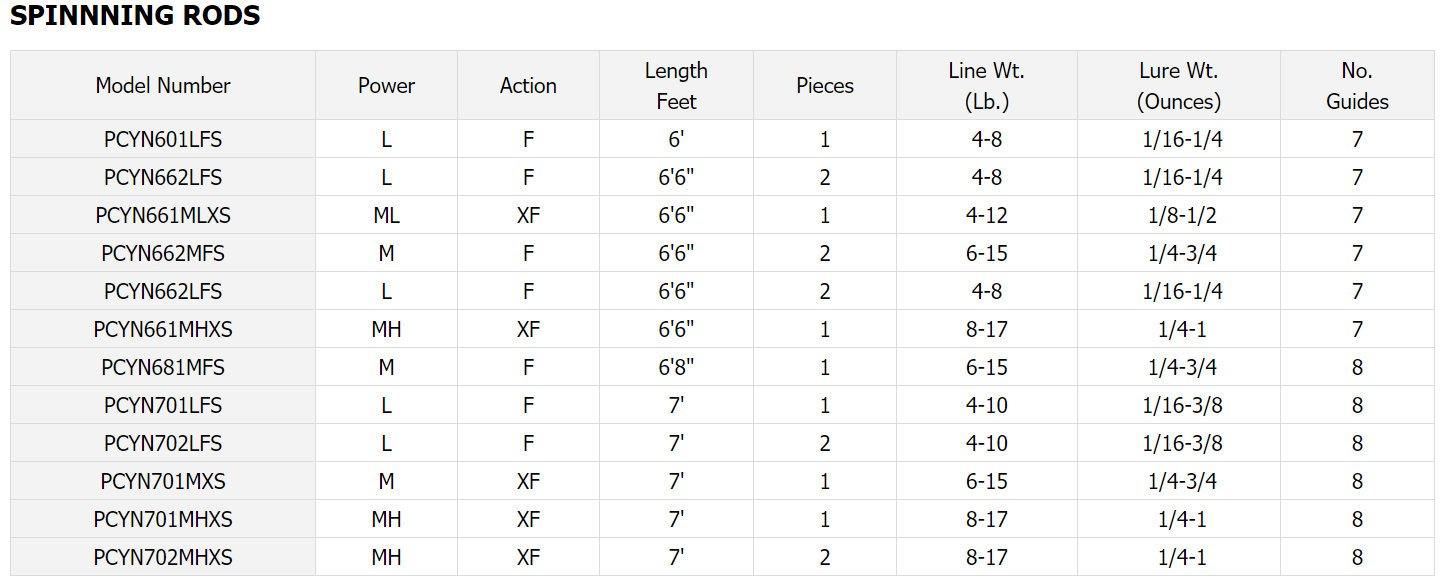Click the SPINNNING RODS heading
This screenshot has width=1445, height=584.
click(135, 16)
